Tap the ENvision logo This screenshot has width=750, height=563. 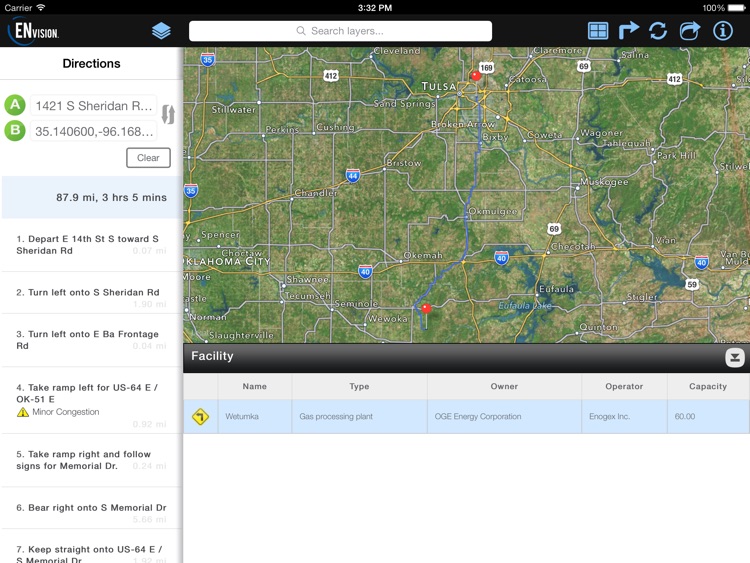[x=33, y=31]
